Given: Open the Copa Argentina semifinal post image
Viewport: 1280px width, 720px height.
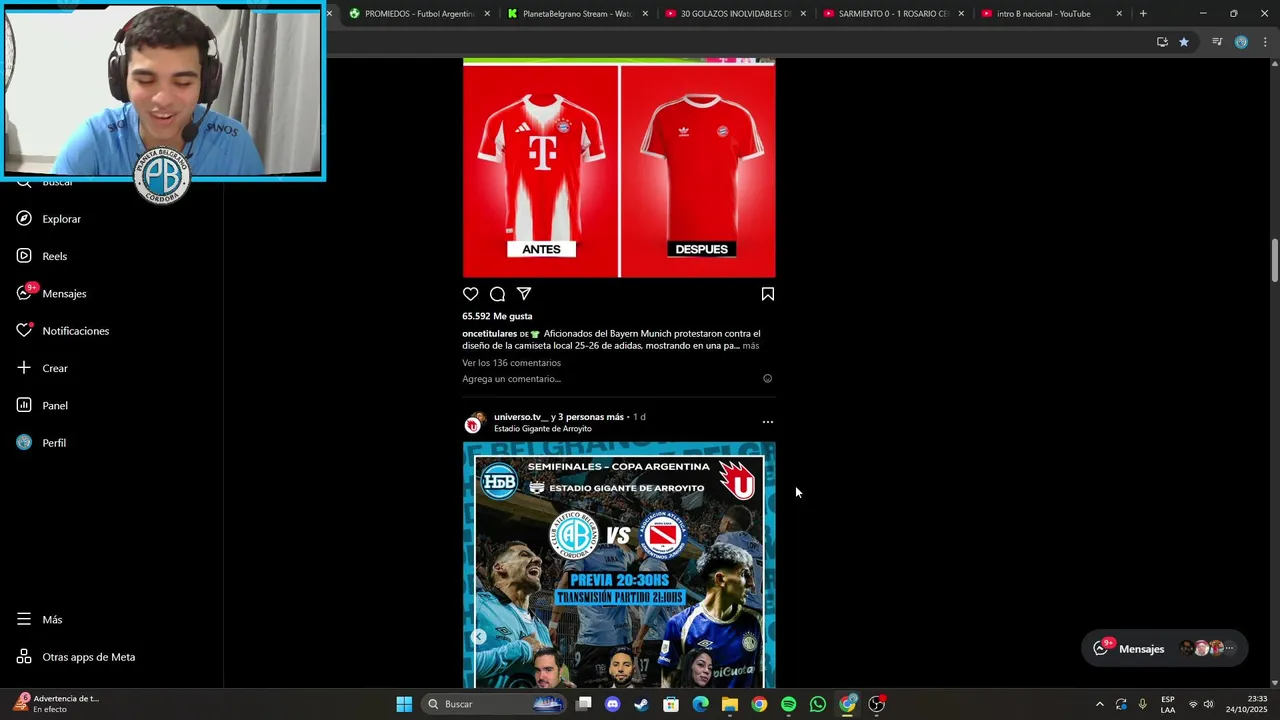Looking at the screenshot, I should pos(619,565).
